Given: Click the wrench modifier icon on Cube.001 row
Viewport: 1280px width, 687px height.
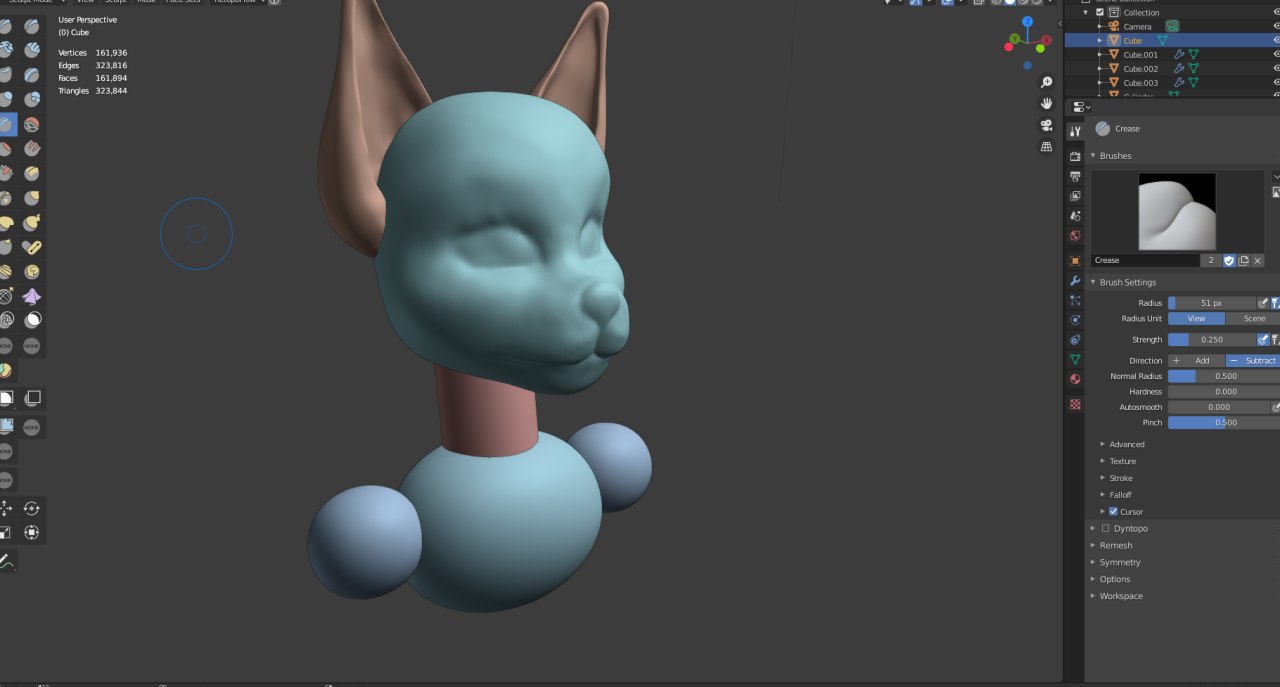Looking at the screenshot, I should pos(1179,54).
